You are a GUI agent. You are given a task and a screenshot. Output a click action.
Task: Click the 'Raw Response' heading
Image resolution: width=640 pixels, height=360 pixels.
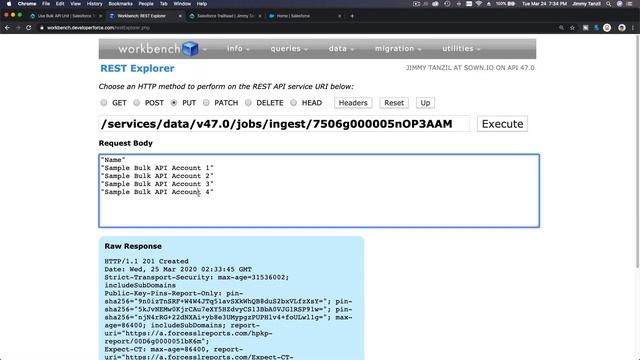(133, 246)
